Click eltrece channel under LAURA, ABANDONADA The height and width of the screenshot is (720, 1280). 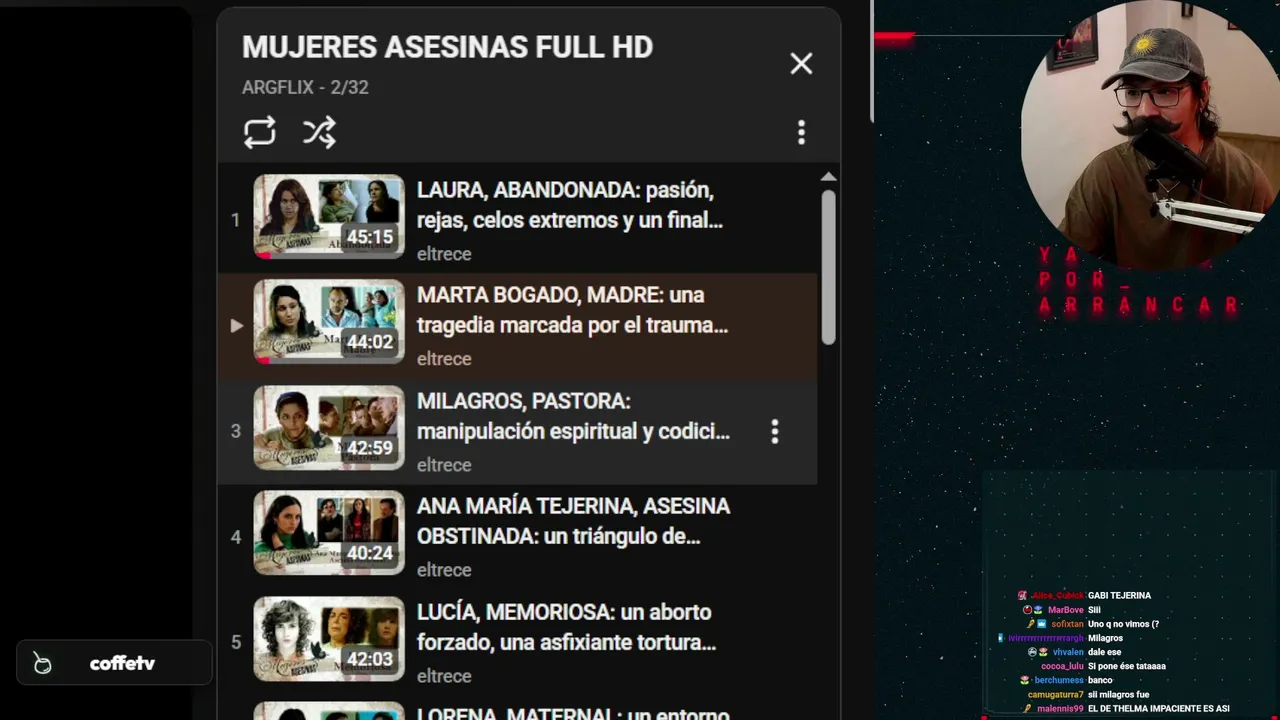pyautogui.click(x=444, y=254)
